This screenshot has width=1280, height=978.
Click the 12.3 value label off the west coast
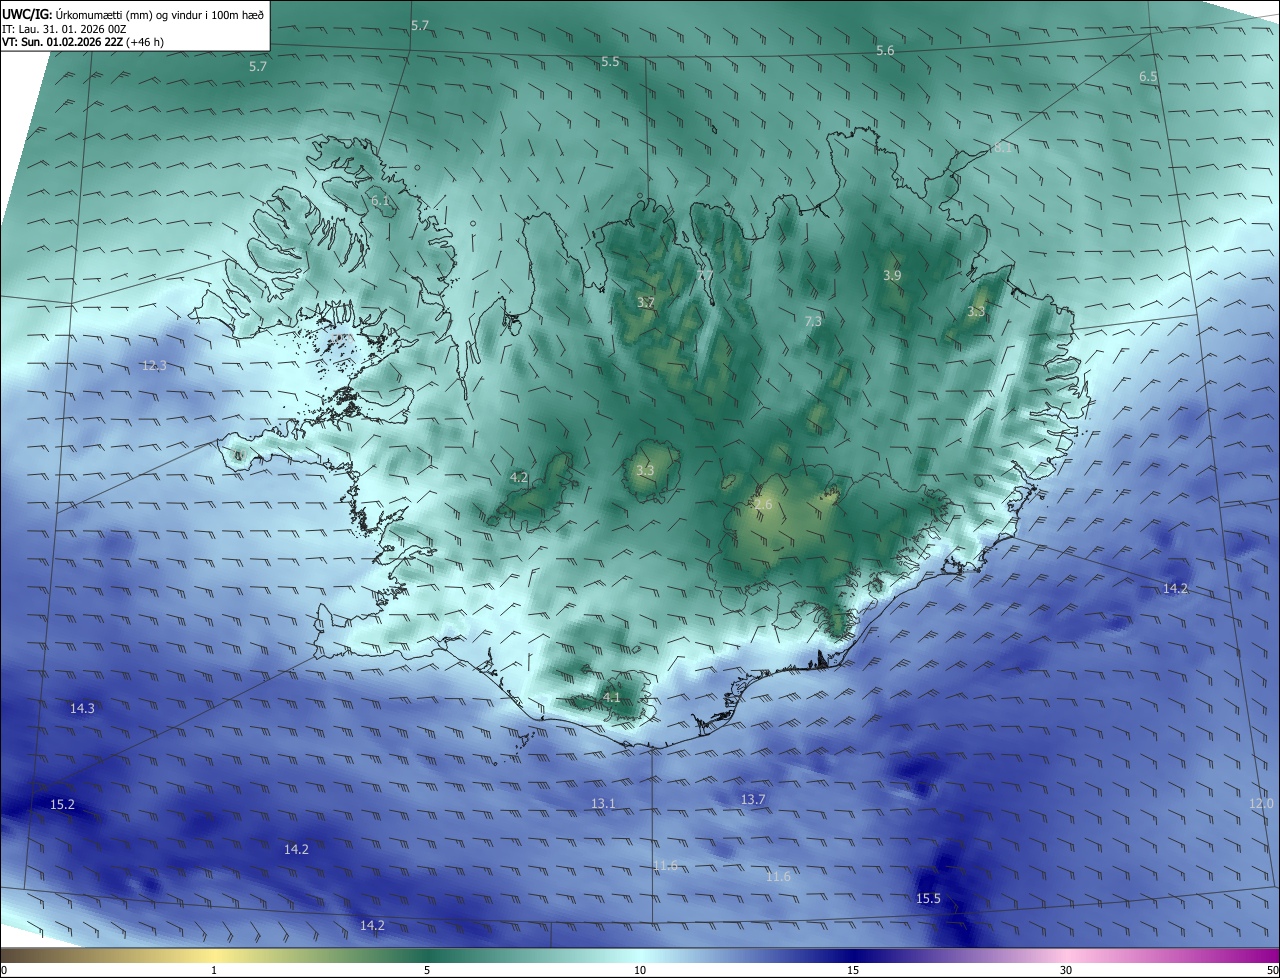click(x=154, y=366)
